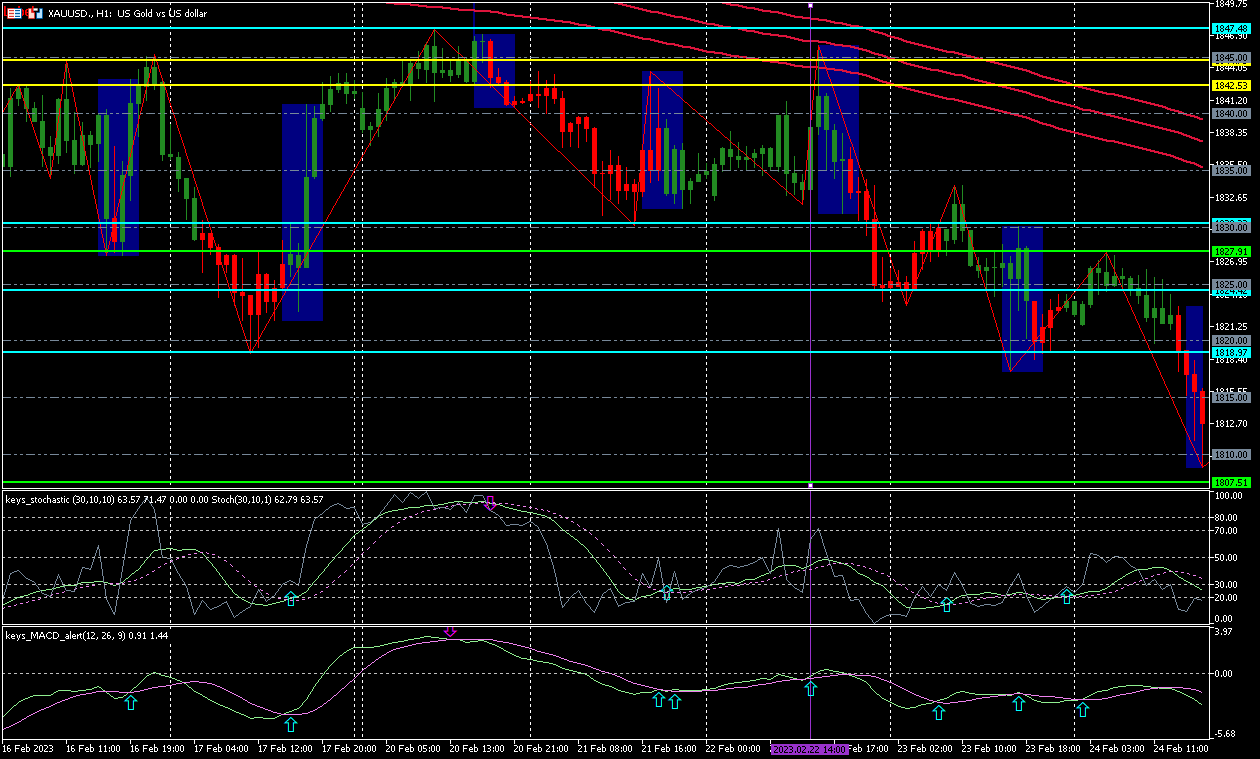Click the 80.00 stochastic scale value

click(1228, 518)
